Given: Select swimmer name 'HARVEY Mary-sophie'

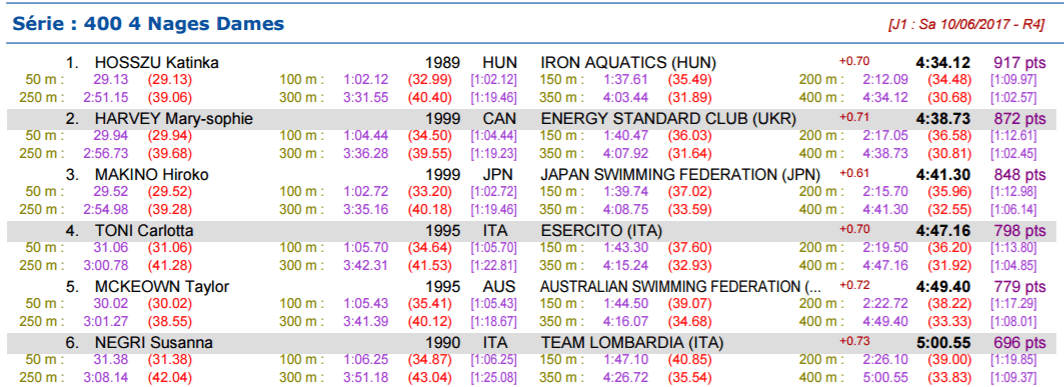Looking at the screenshot, I should (174, 119).
